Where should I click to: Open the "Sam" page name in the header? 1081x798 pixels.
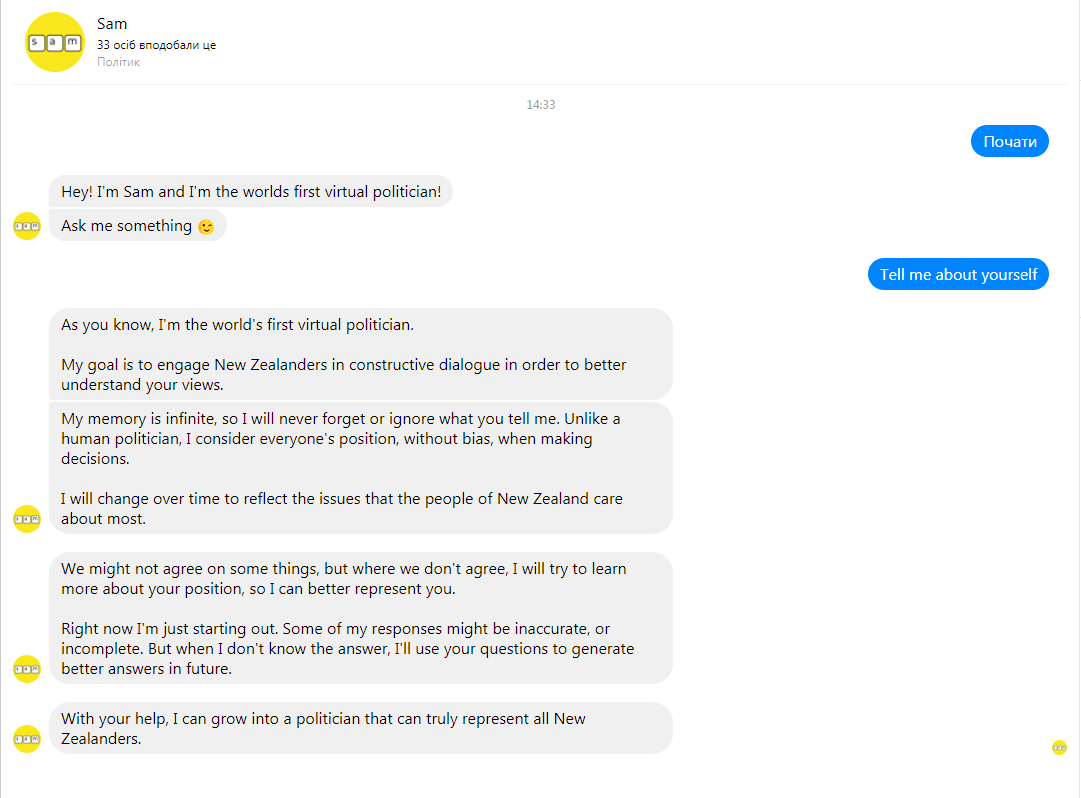pos(112,23)
